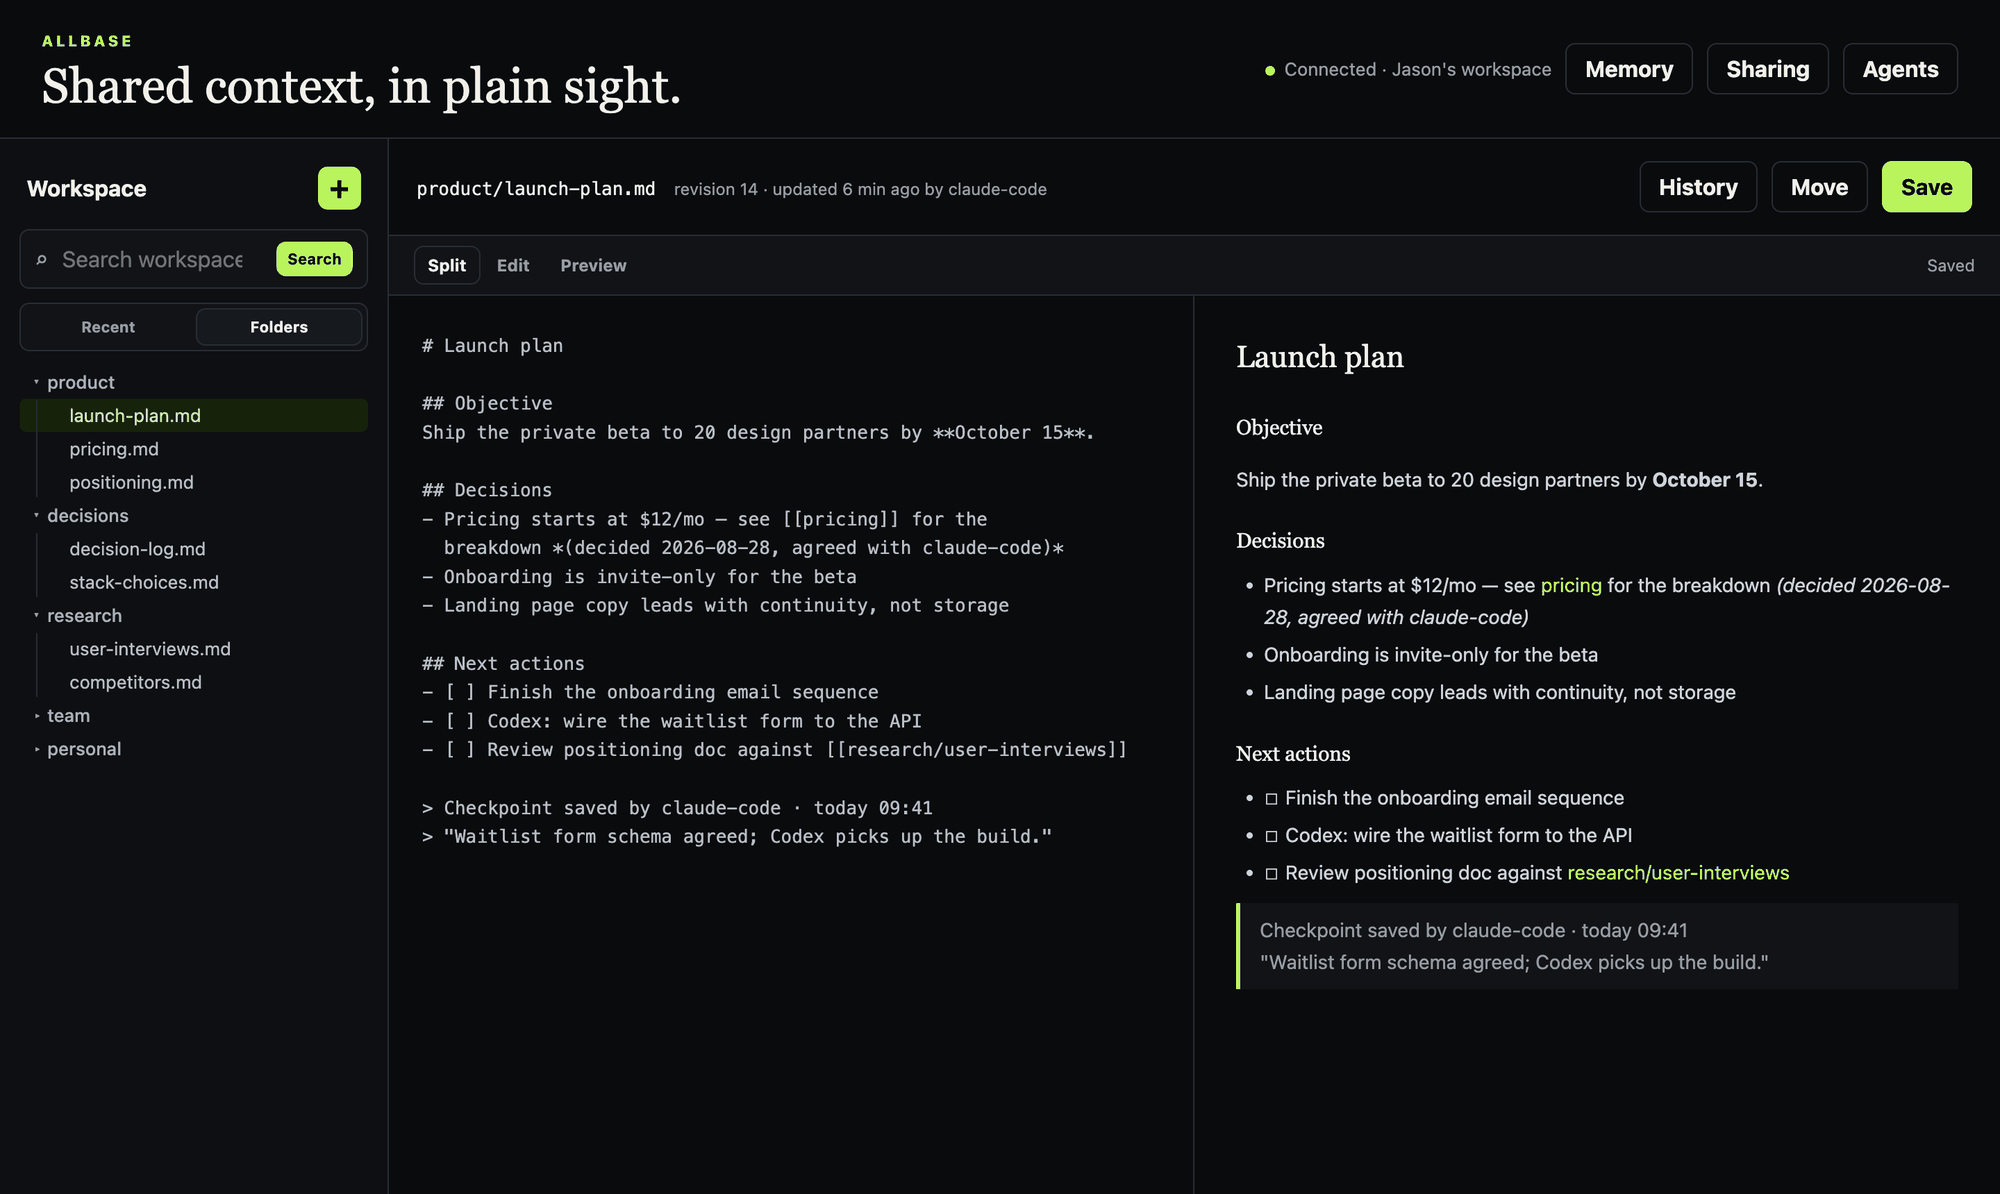Switch to Preview view tab
The image size is (2000, 1194).
pos(593,265)
